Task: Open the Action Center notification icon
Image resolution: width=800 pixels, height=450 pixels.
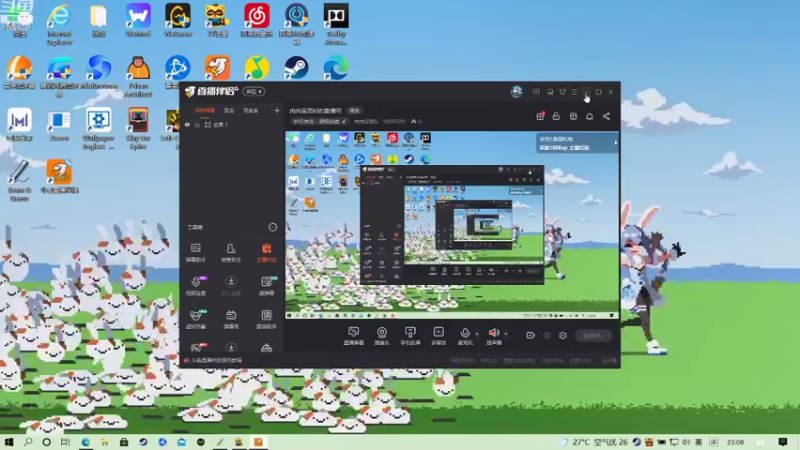Action: coord(783,442)
